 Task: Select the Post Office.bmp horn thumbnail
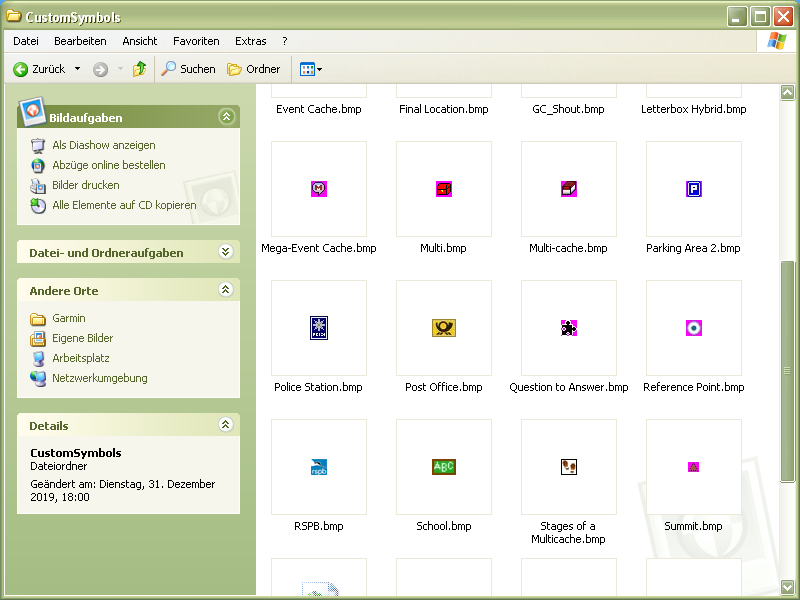[x=444, y=328]
